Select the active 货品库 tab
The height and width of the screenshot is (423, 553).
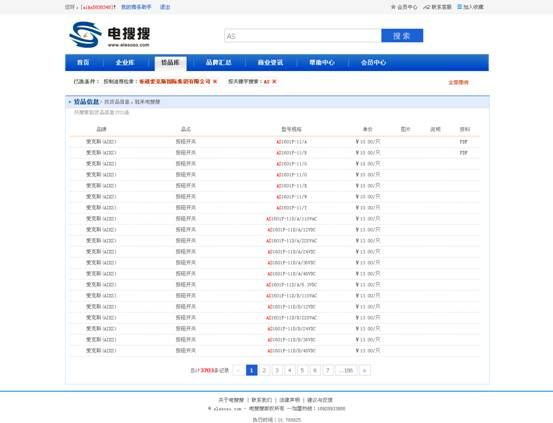(x=170, y=63)
